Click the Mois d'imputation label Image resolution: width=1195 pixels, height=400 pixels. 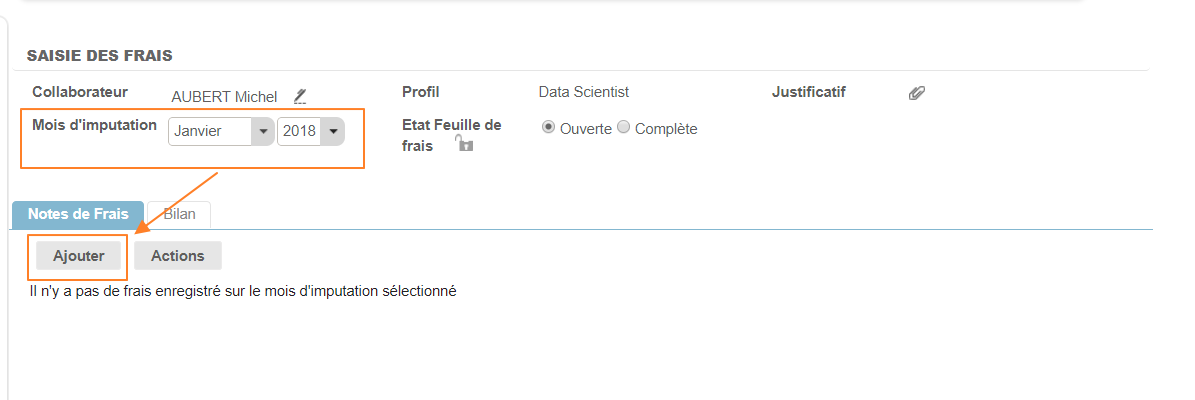point(94,125)
